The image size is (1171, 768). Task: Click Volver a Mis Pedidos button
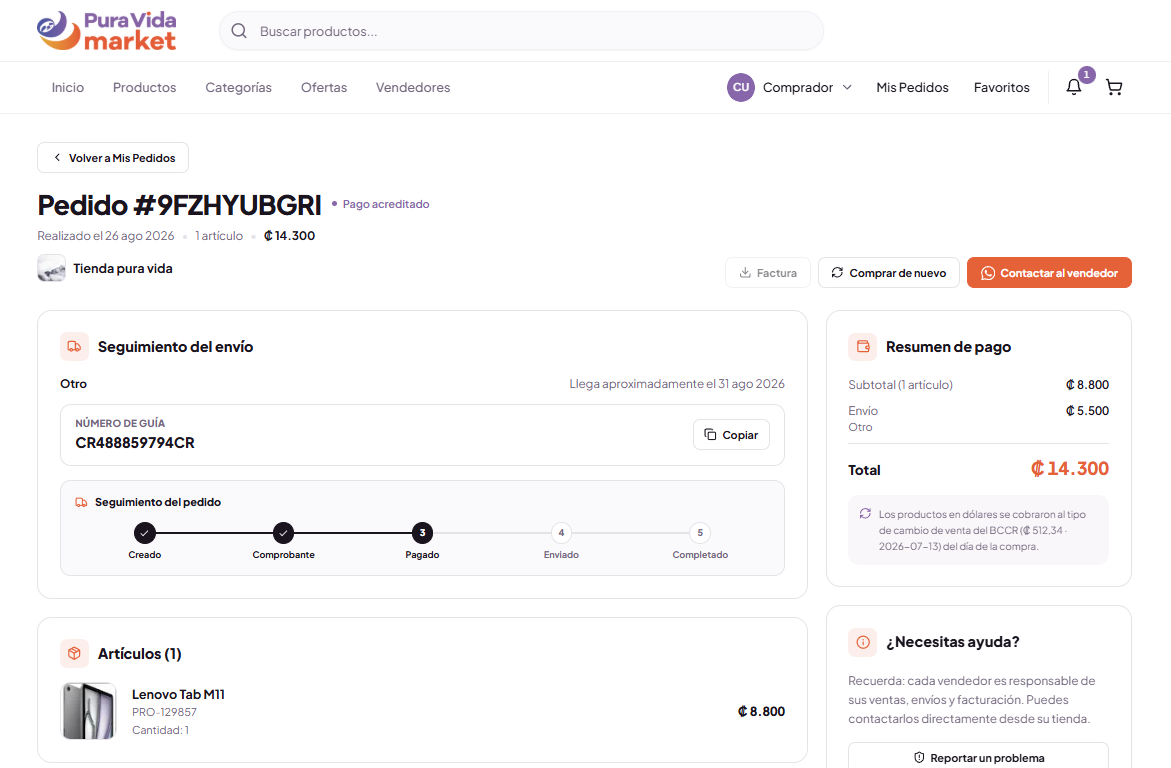pos(113,158)
